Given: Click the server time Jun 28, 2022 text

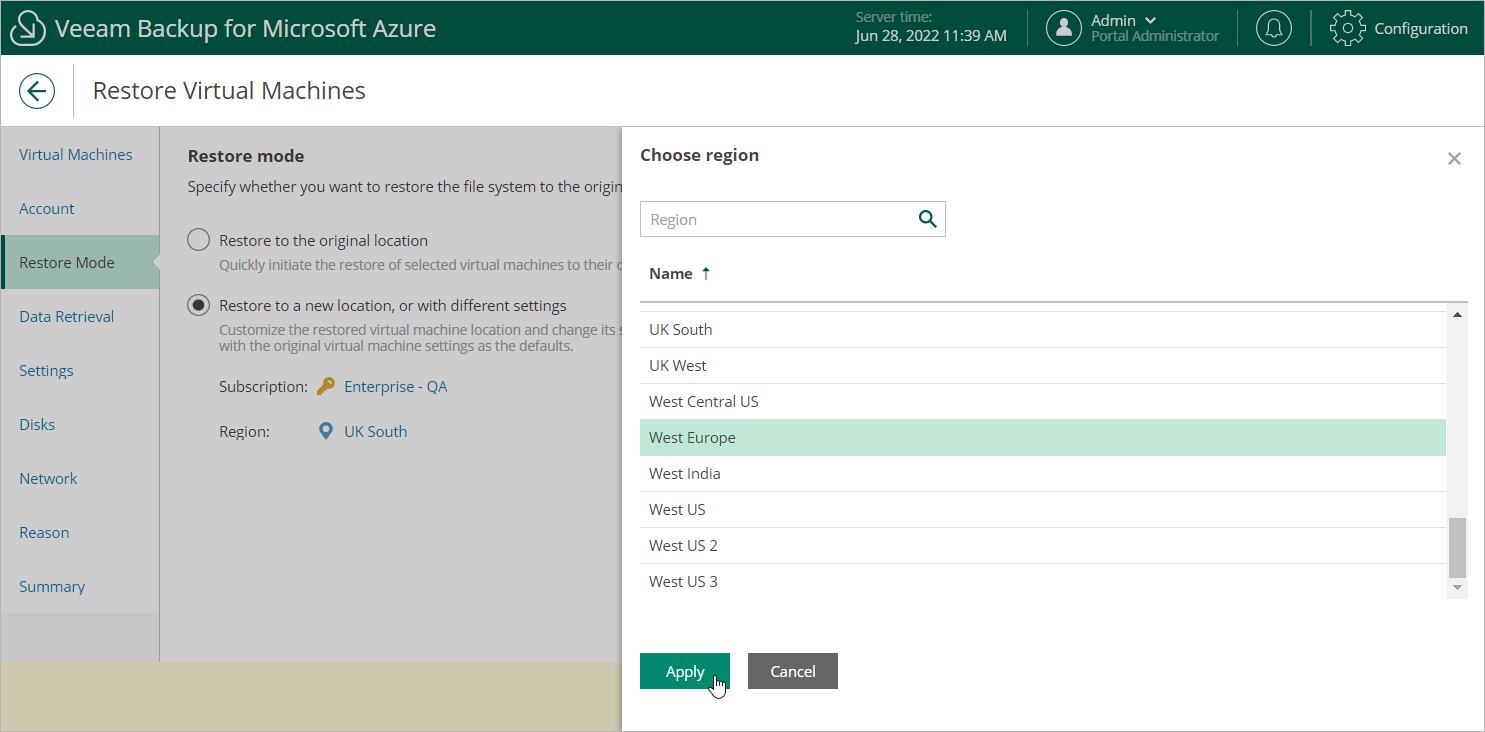Looking at the screenshot, I should 931,36.
